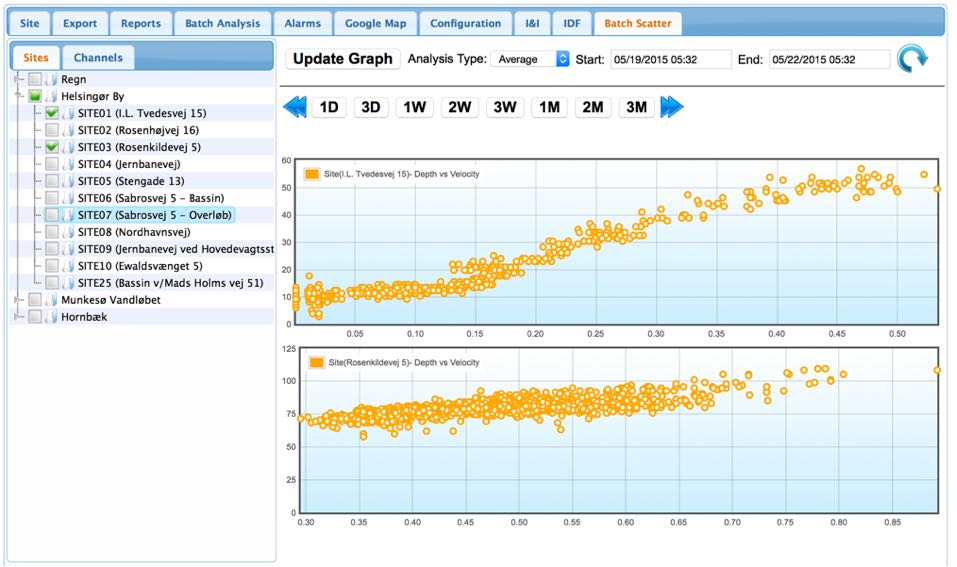The width and height of the screenshot is (957, 567).
Task: Click the site icon beside SITE25
Action: coord(68,283)
